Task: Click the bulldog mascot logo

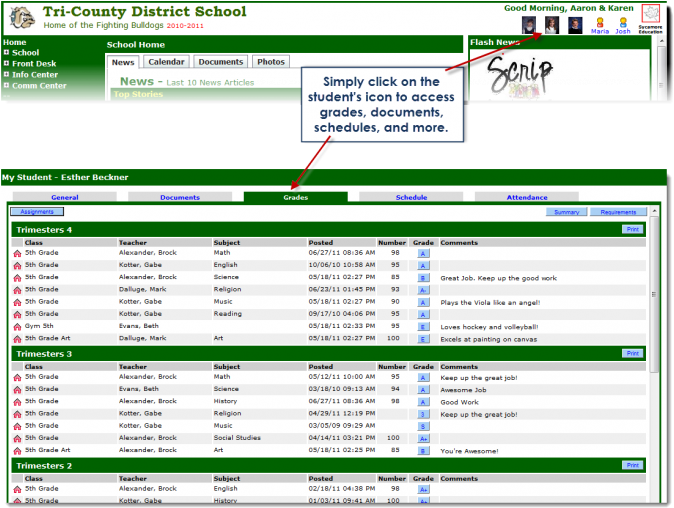Action: [x=22, y=18]
